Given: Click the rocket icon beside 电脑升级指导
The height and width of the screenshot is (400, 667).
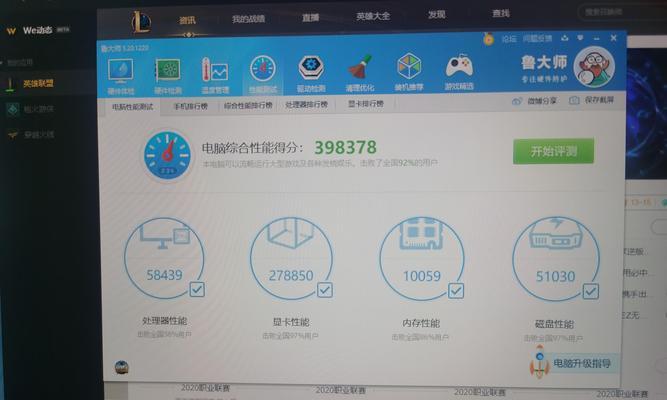Looking at the screenshot, I should pyautogui.click(x=539, y=362).
